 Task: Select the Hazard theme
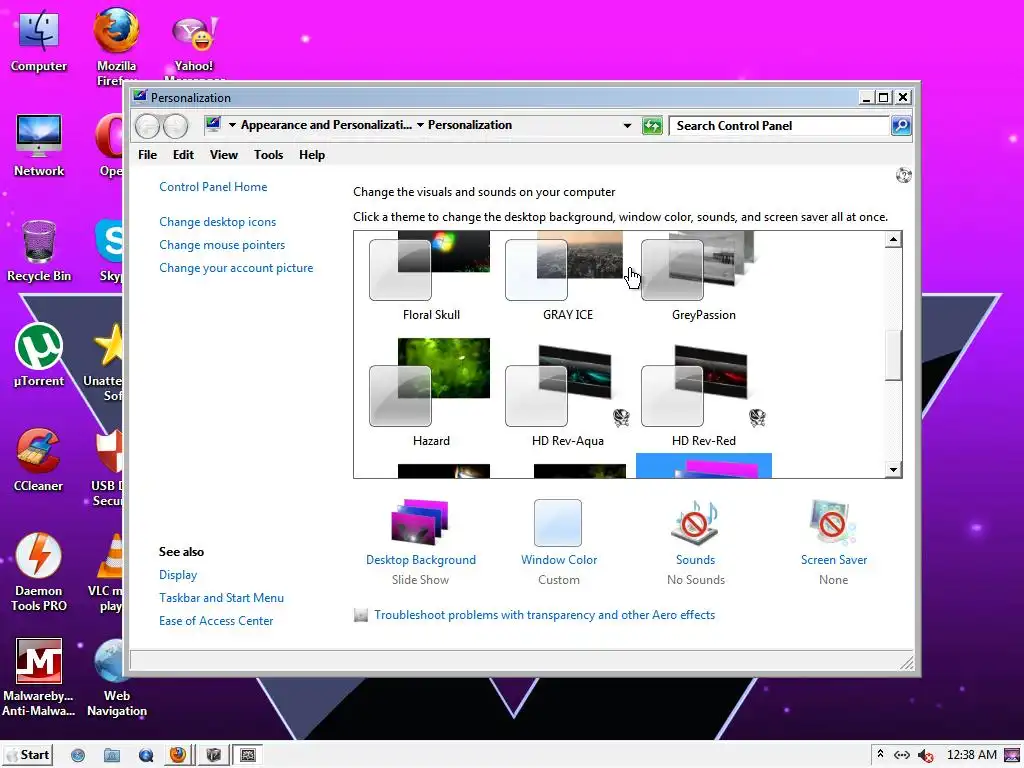(x=430, y=392)
